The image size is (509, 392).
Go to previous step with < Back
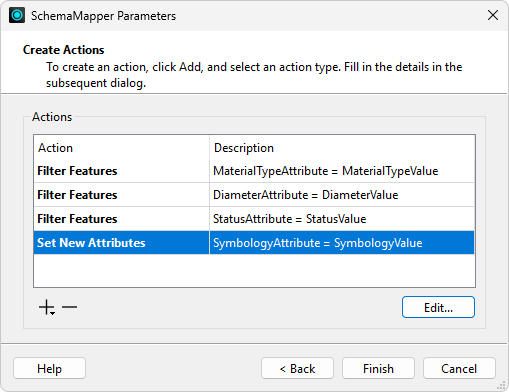(297, 368)
